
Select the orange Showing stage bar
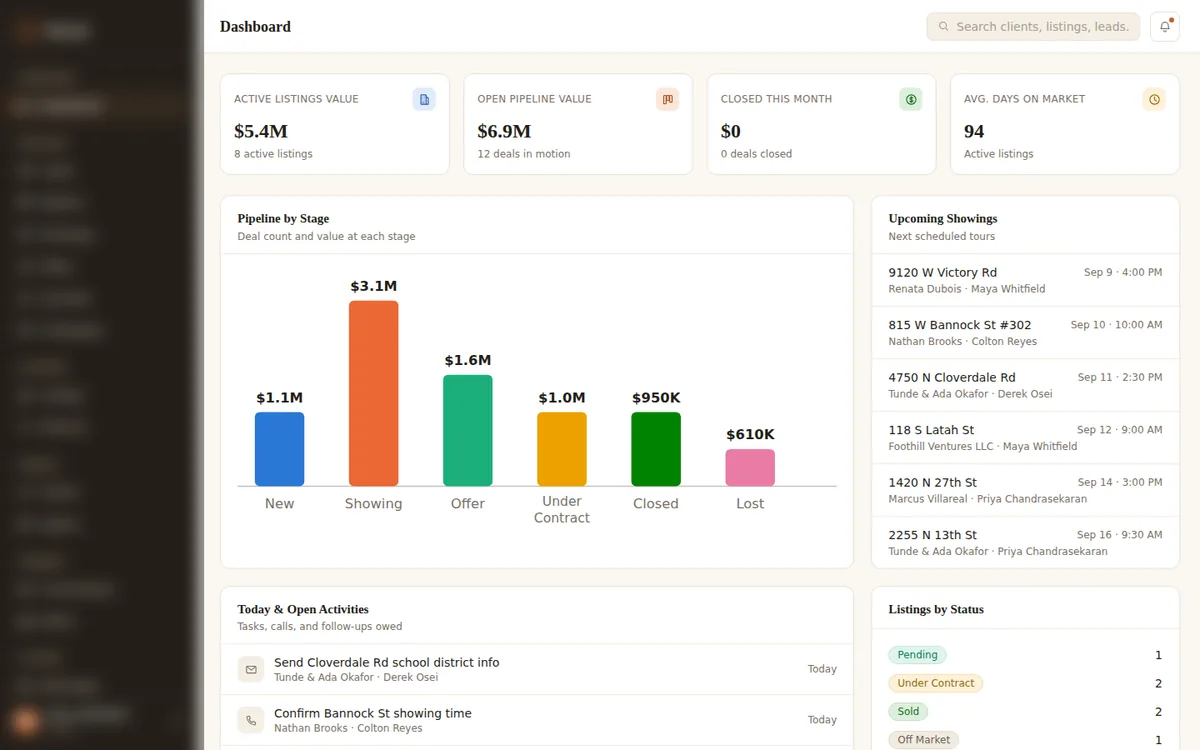(x=374, y=393)
